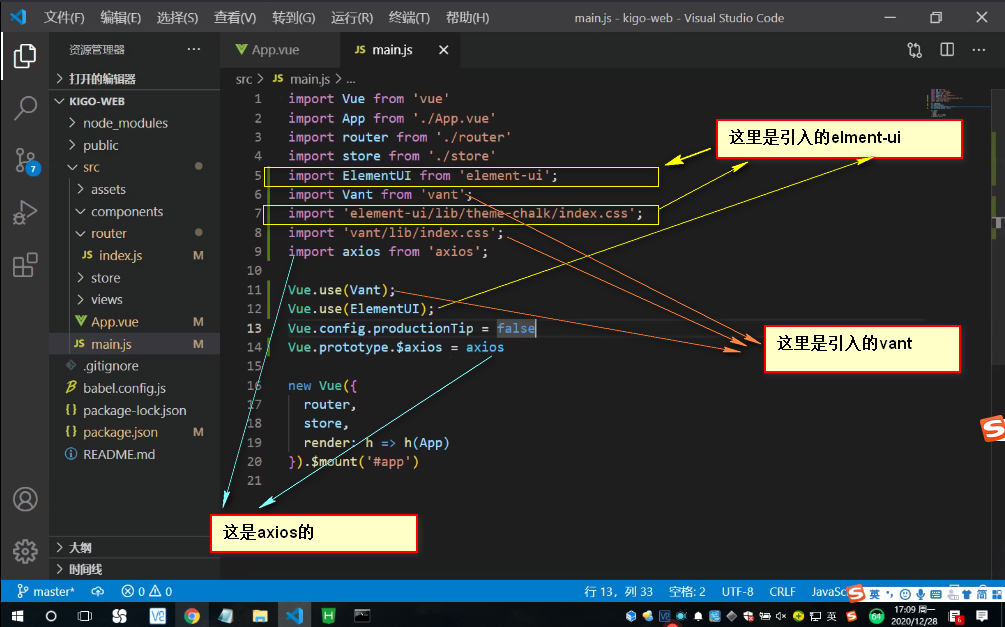Expand the store folder
This screenshot has height=627, width=1005.
pyautogui.click(x=135, y=278)
